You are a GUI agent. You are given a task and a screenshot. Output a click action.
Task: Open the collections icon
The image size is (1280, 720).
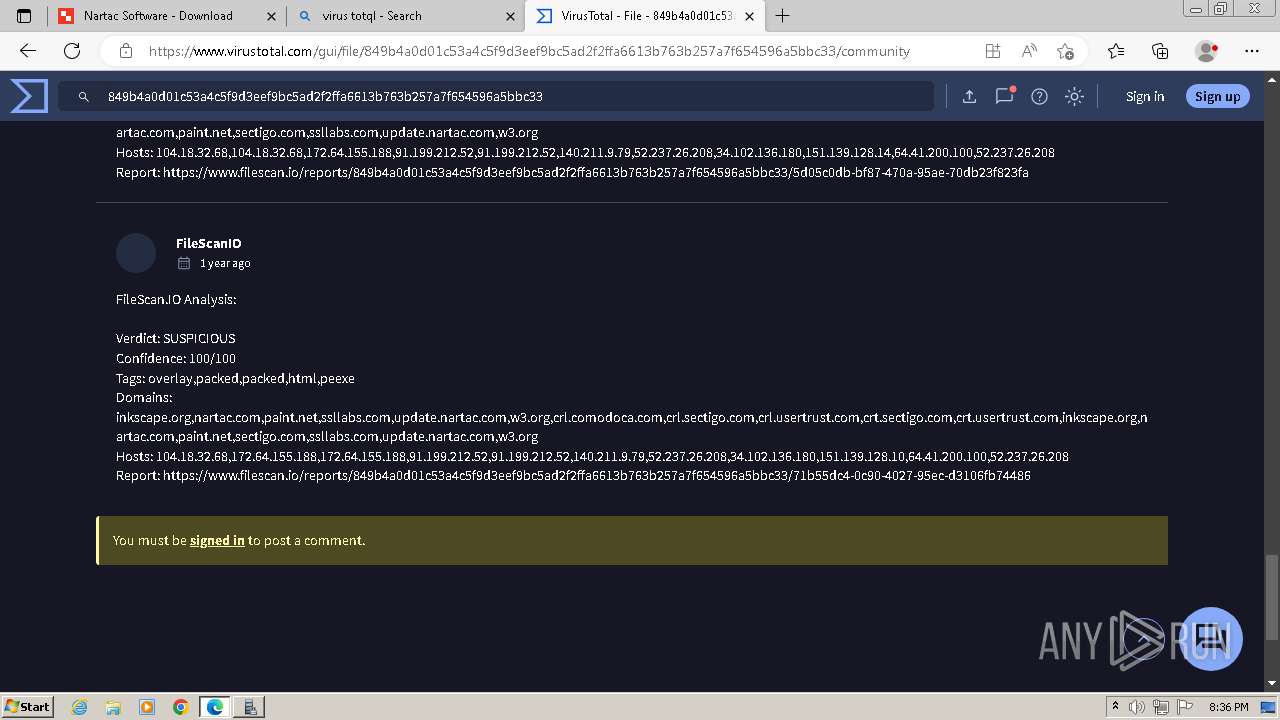click(x=1160, y=51)
